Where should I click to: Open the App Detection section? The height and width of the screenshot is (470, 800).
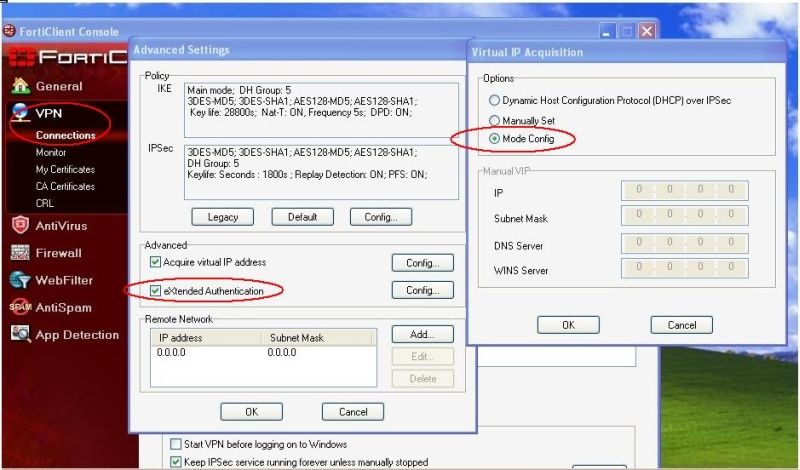pyautogui.click(x=77, y=335)
